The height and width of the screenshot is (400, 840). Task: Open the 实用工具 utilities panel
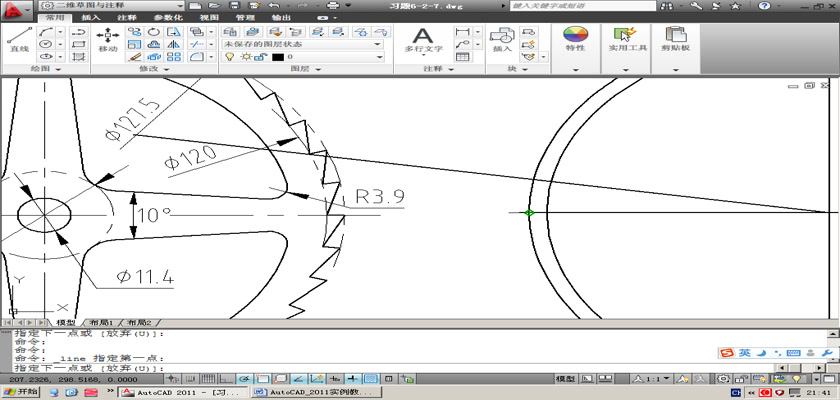pos(628,40)
